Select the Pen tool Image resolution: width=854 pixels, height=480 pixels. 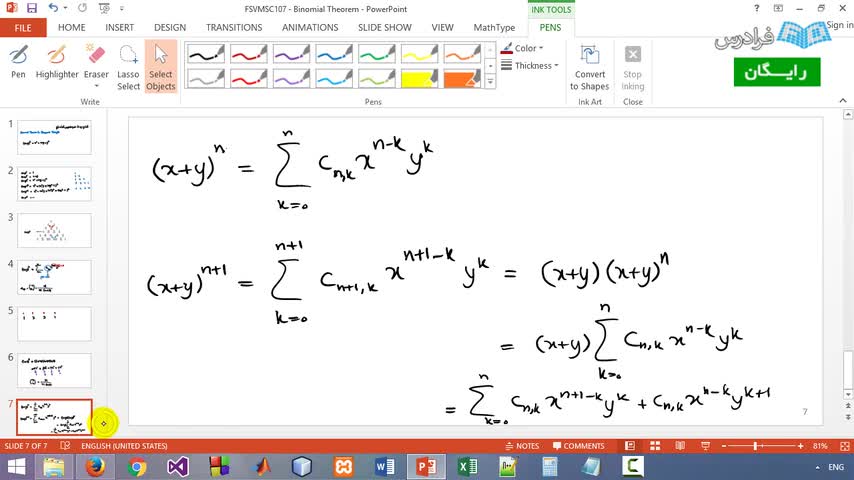19,62
